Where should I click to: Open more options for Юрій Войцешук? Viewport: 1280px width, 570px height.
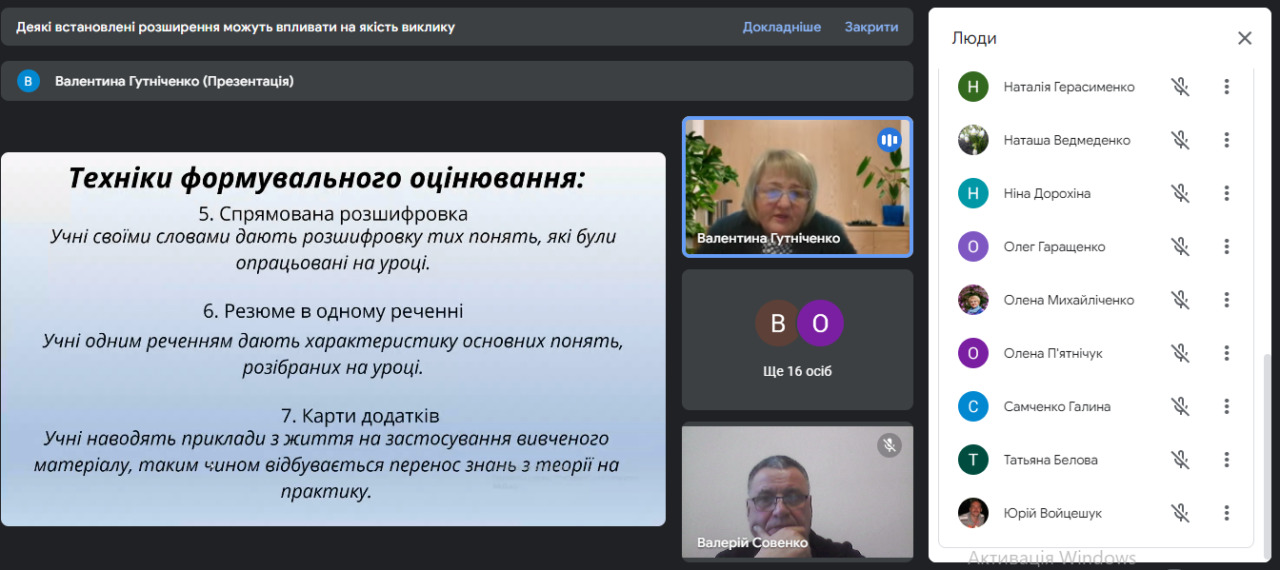tap(1226, 513)
